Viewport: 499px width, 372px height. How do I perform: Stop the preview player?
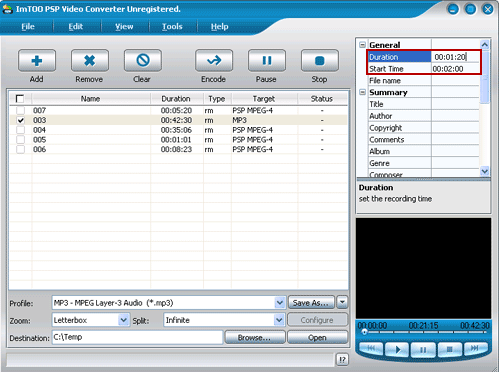coord(449,349)
